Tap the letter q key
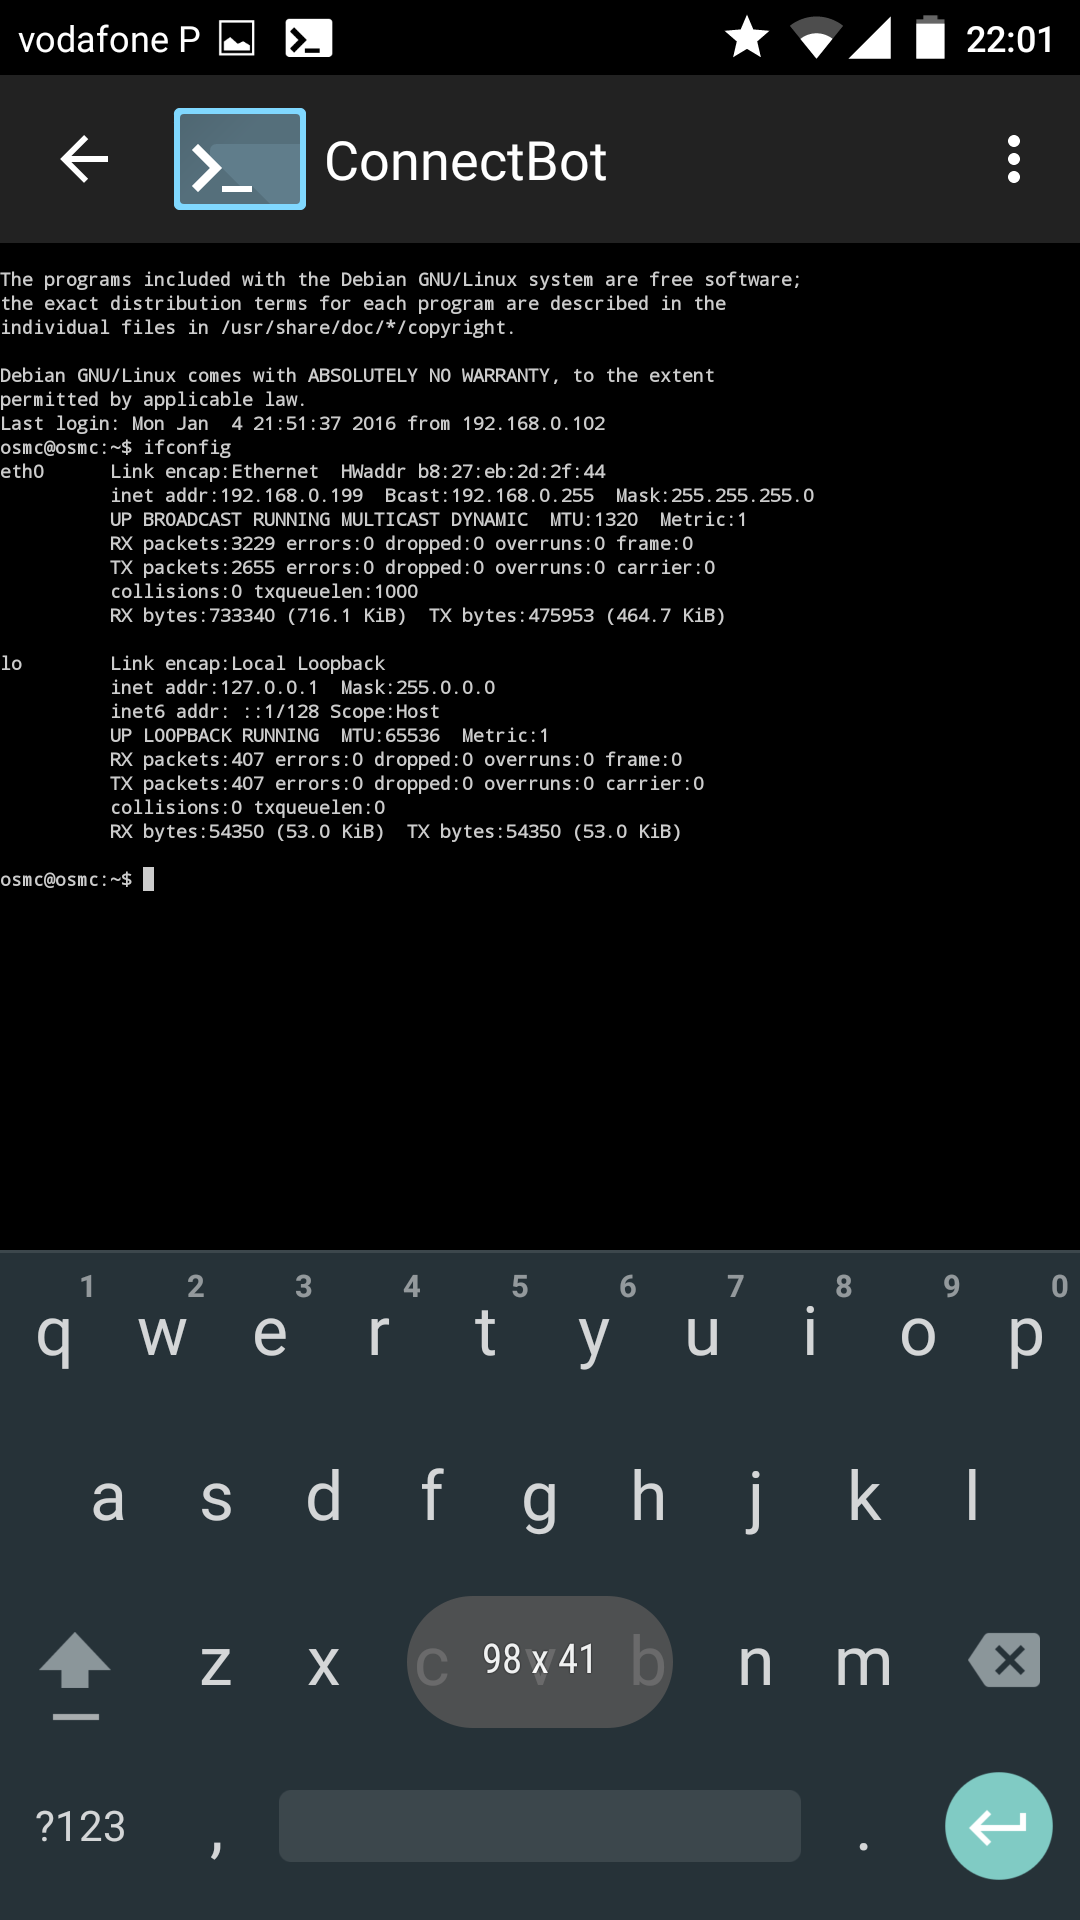 click(x=54, y=1333)
